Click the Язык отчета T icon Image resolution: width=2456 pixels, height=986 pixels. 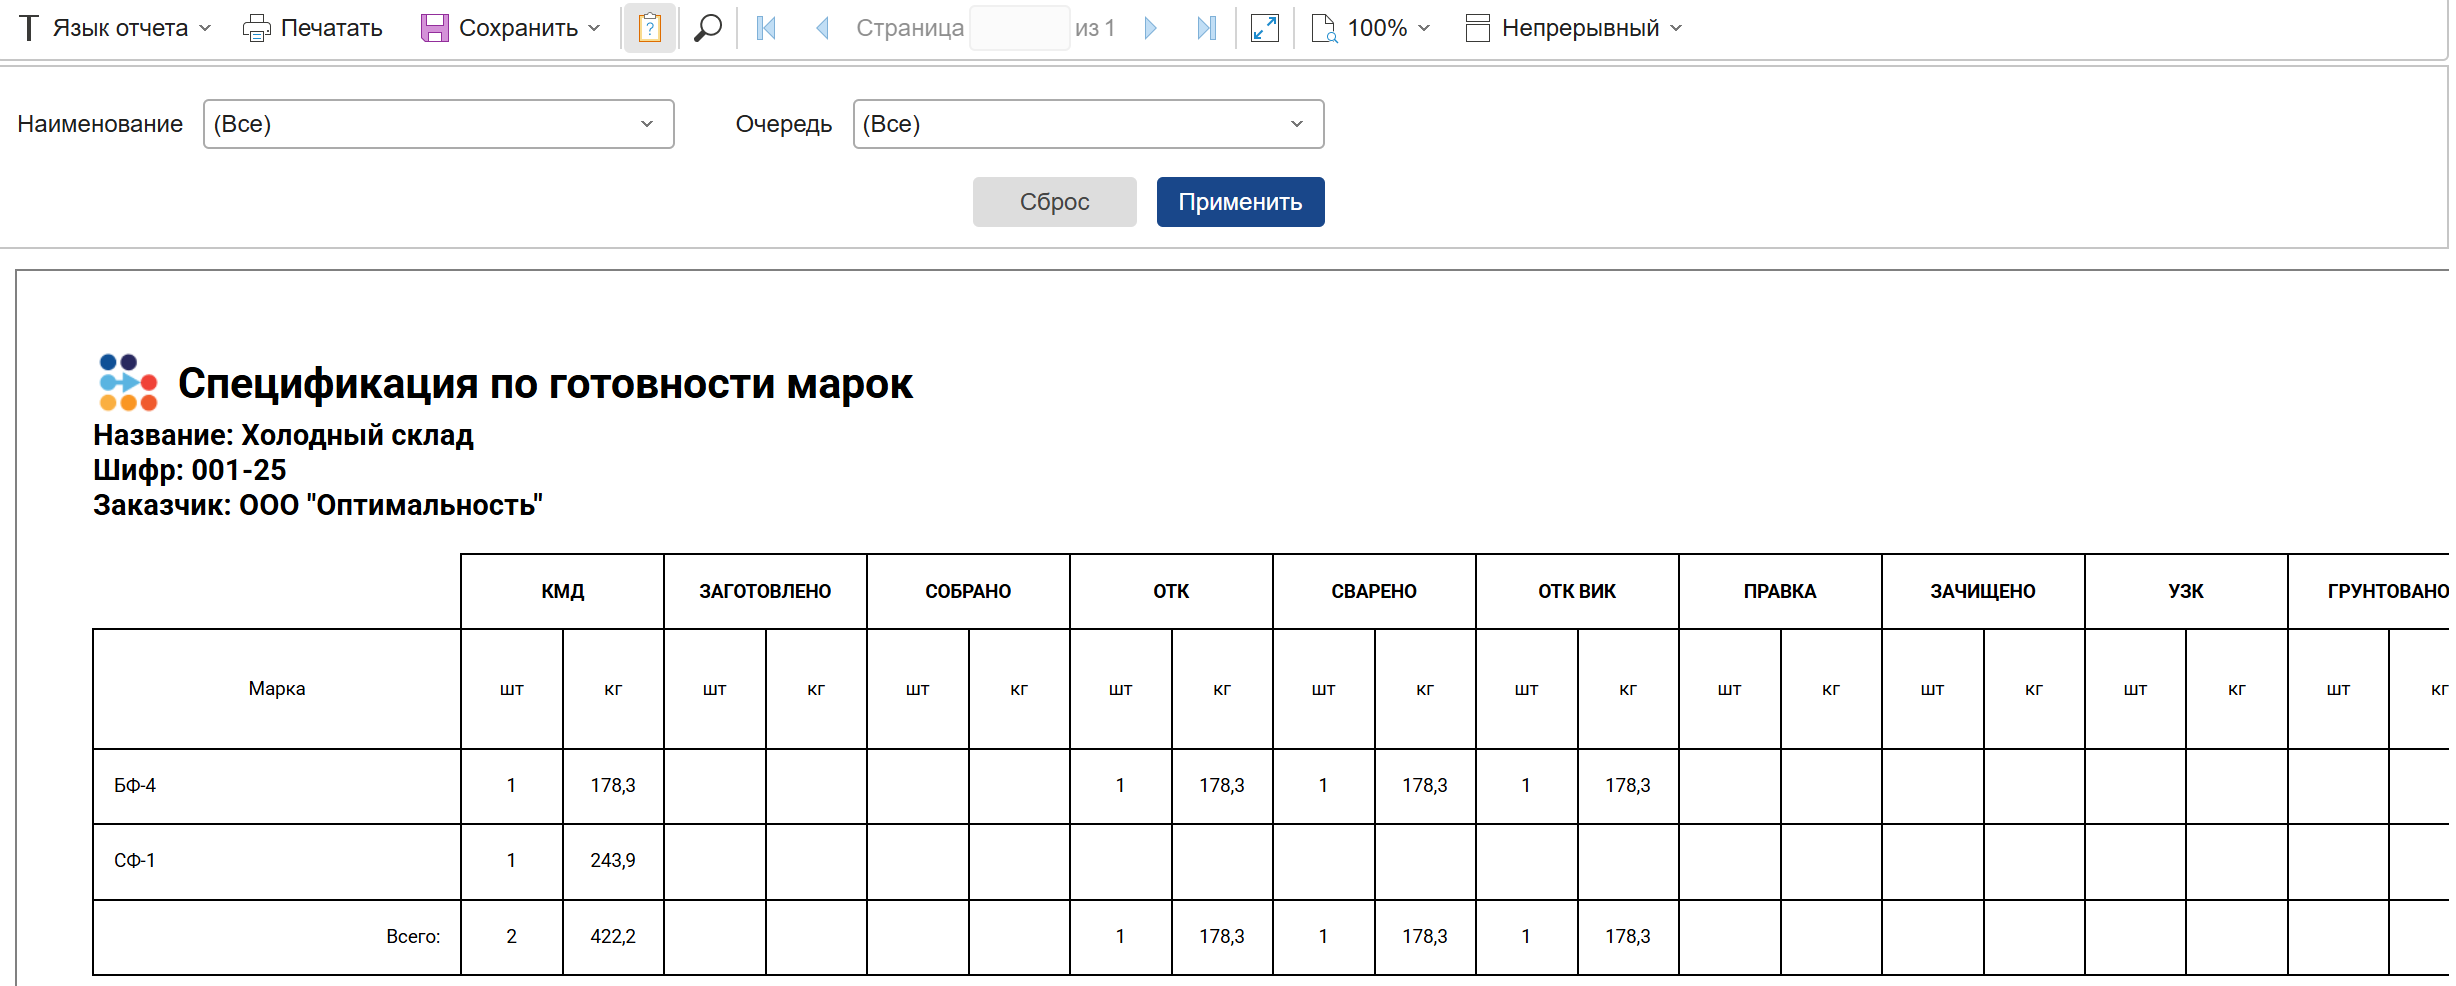(x=29, y=28)
